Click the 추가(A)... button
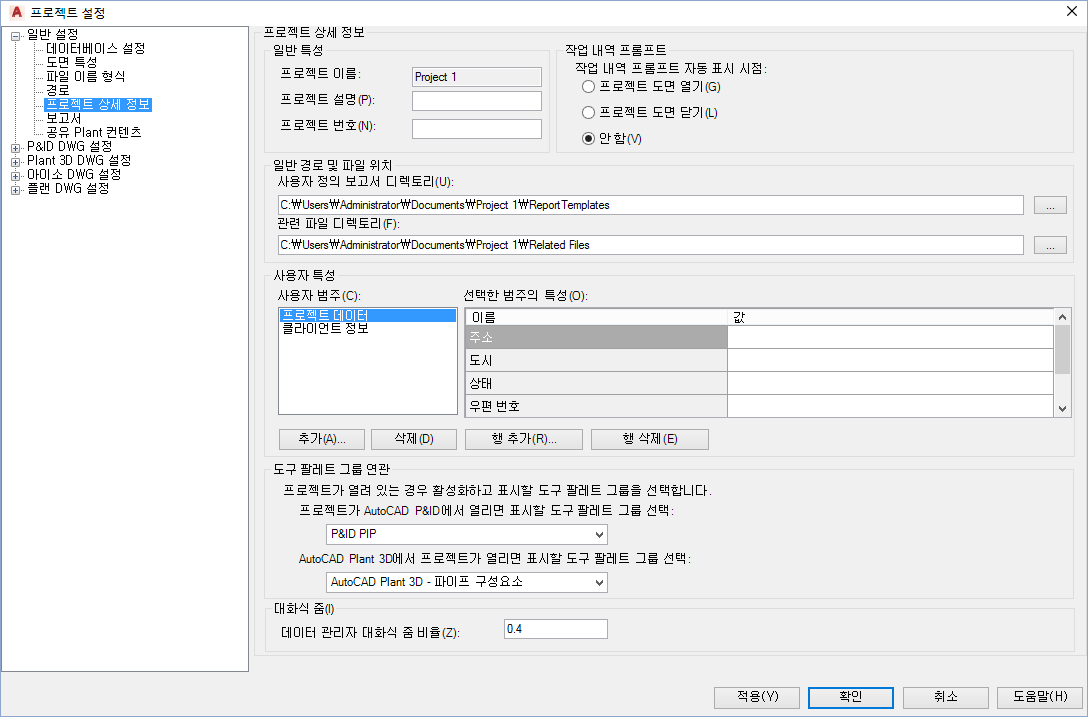 [x=322, y=439]
